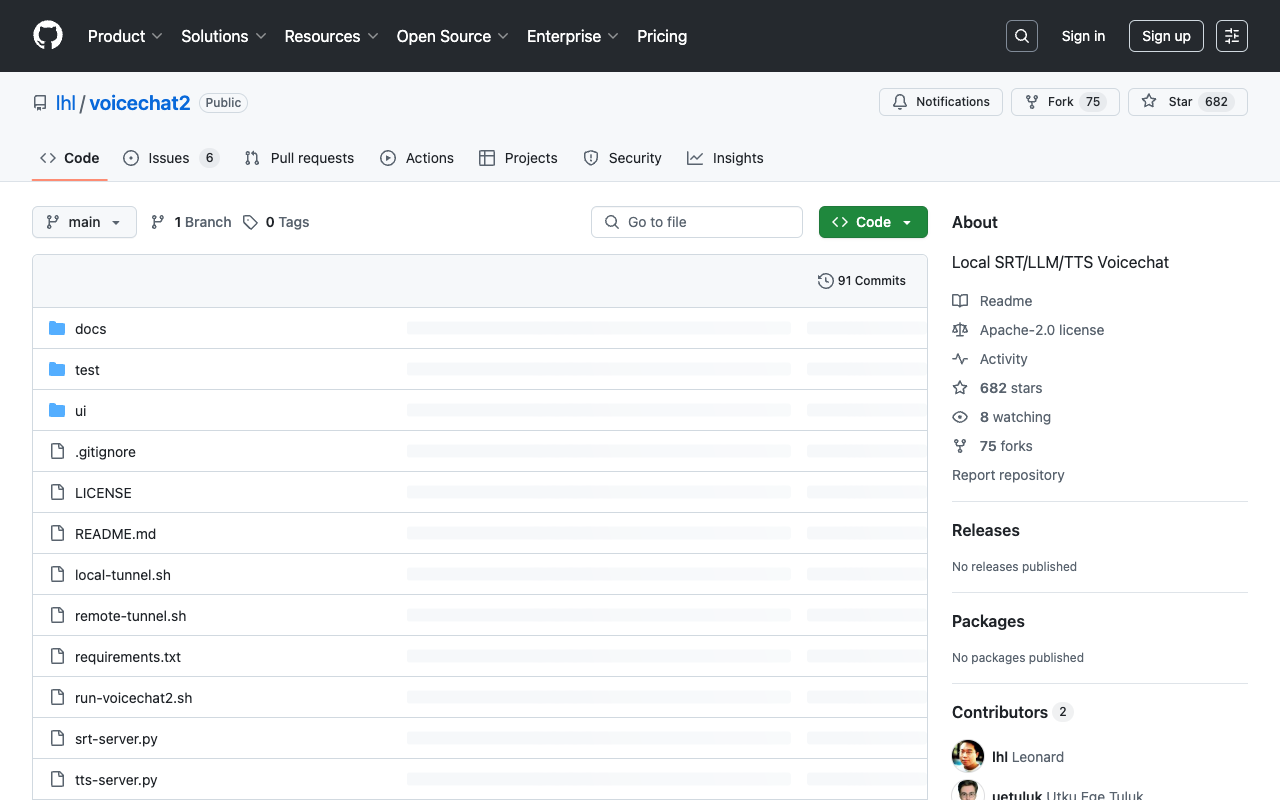
Task: Open the GitHub homepage logo
Action: pyautogui.click(x=48, y=36)
